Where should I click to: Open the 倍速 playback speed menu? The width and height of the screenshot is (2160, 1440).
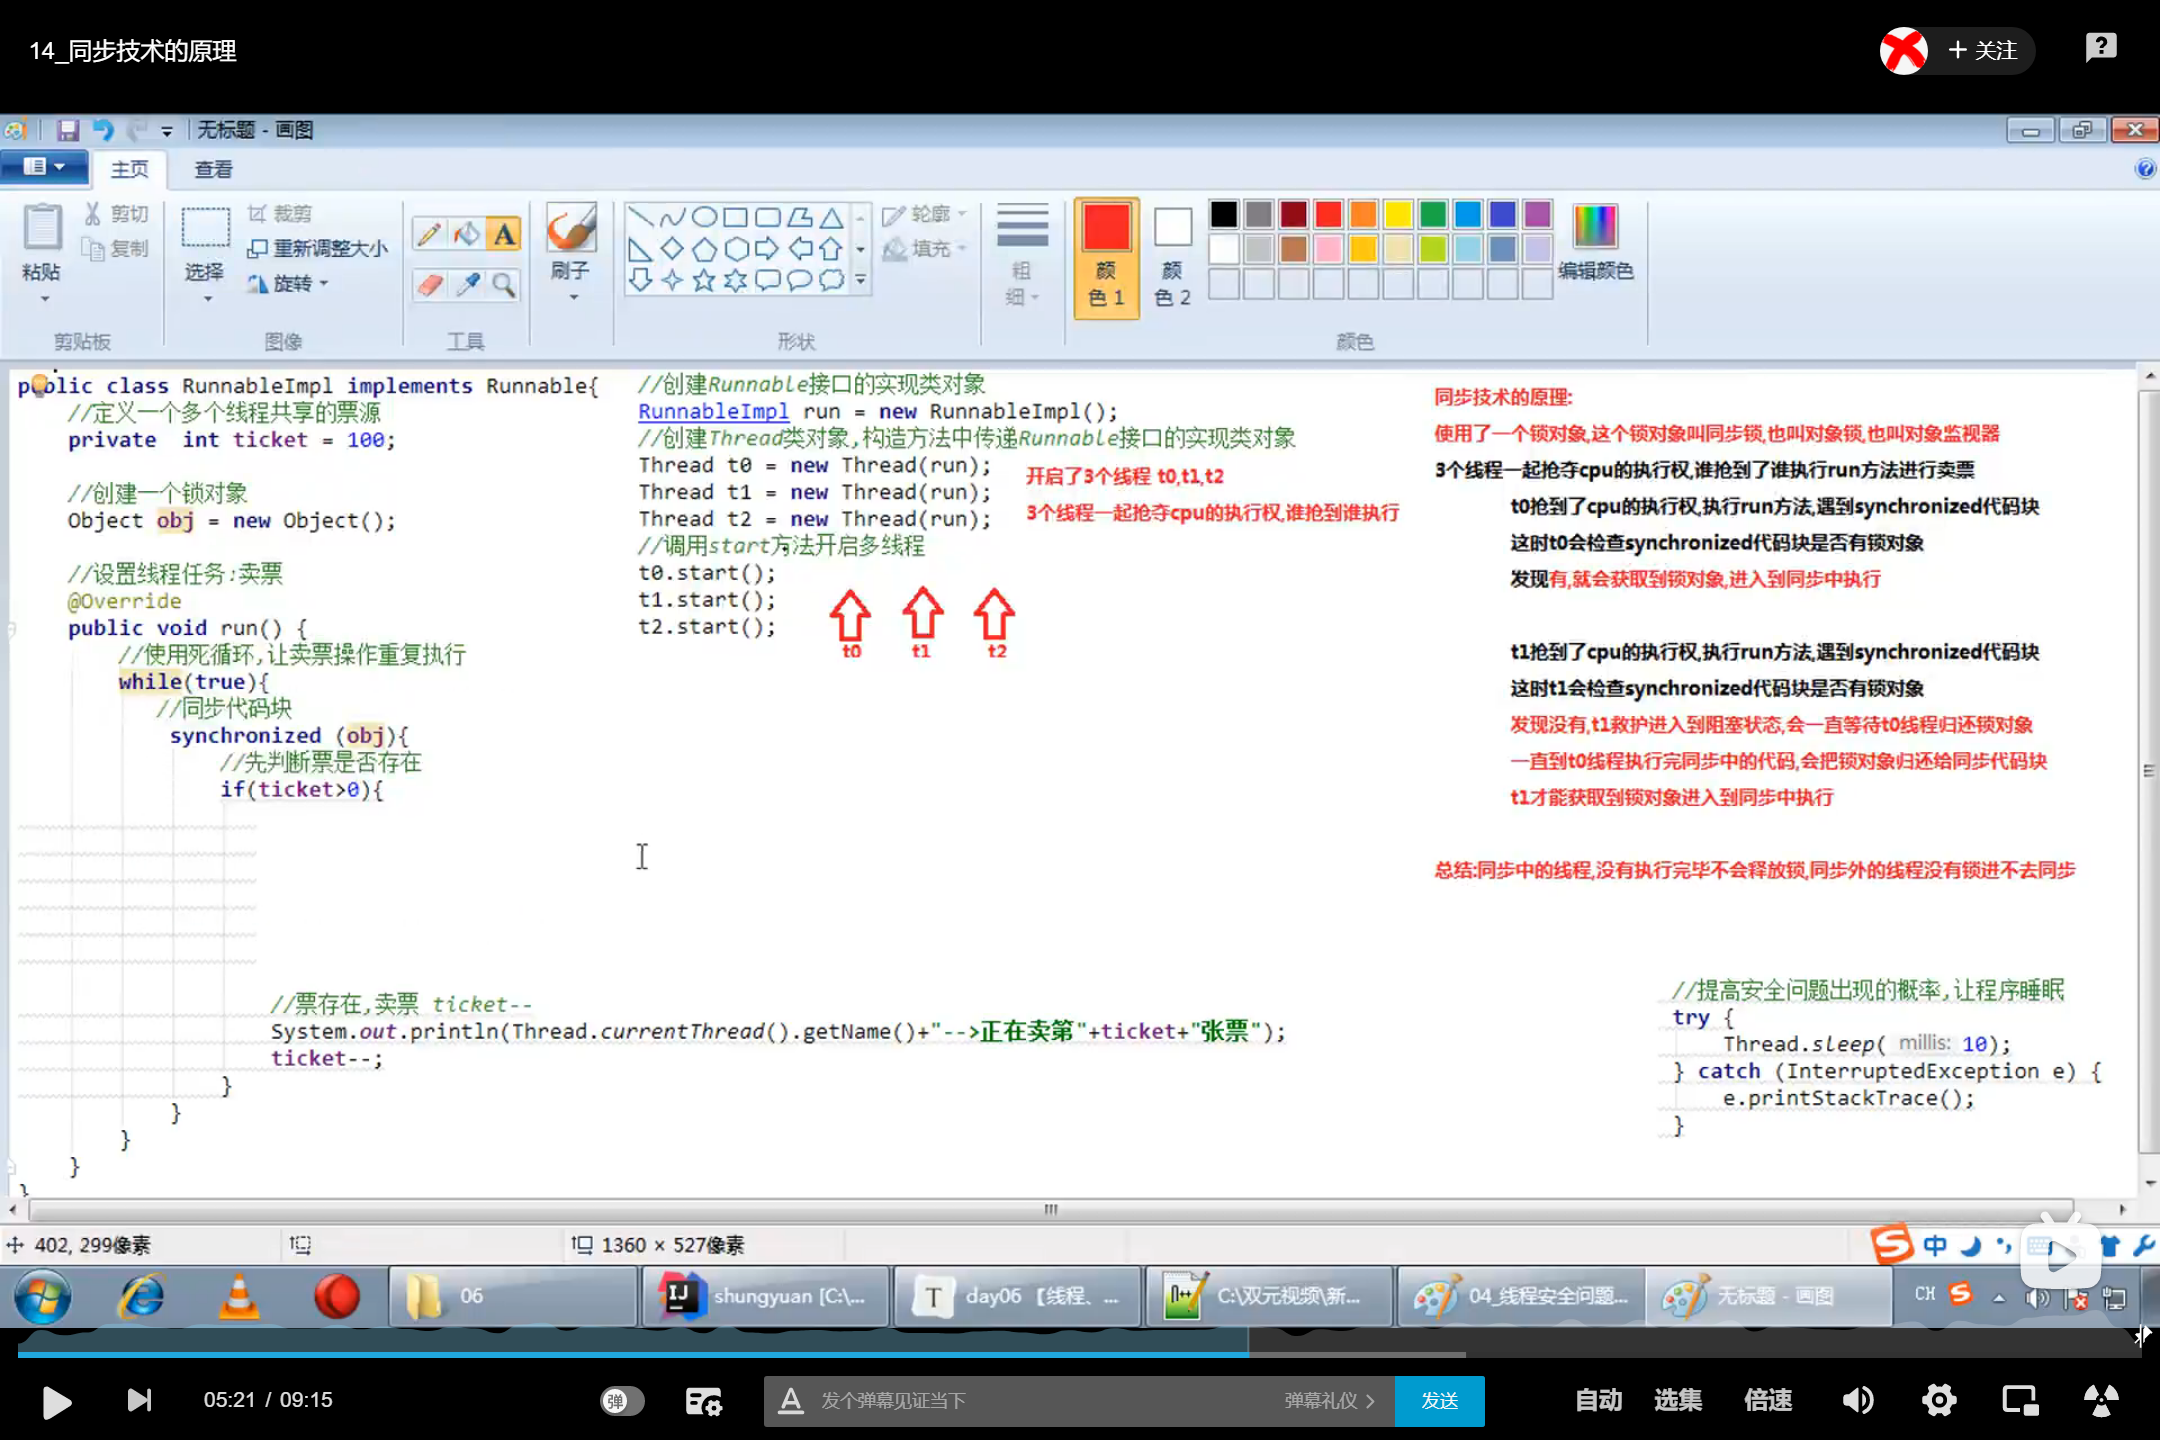click(x=1768, y=1400)
